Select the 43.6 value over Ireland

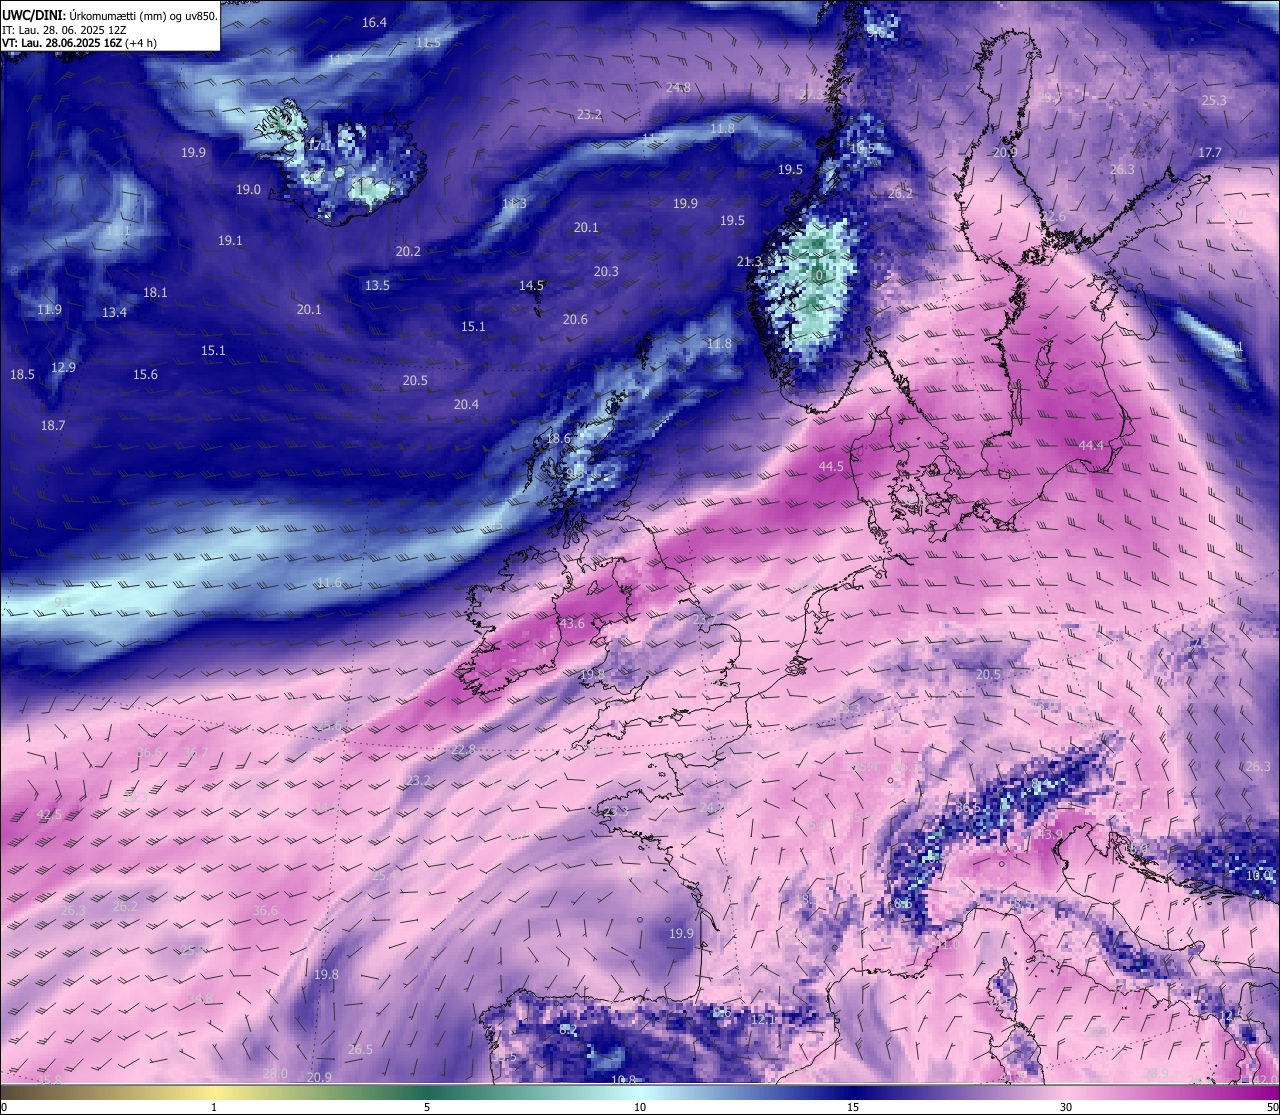(572, 623)
